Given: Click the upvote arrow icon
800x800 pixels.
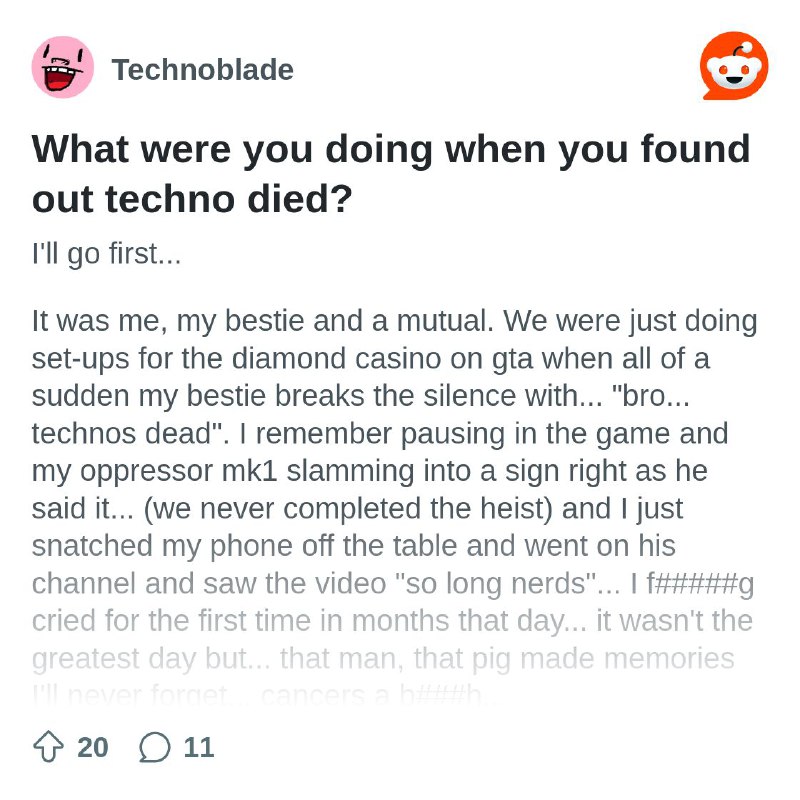Looking at the screenshot, I should click(x=48, y=747).
